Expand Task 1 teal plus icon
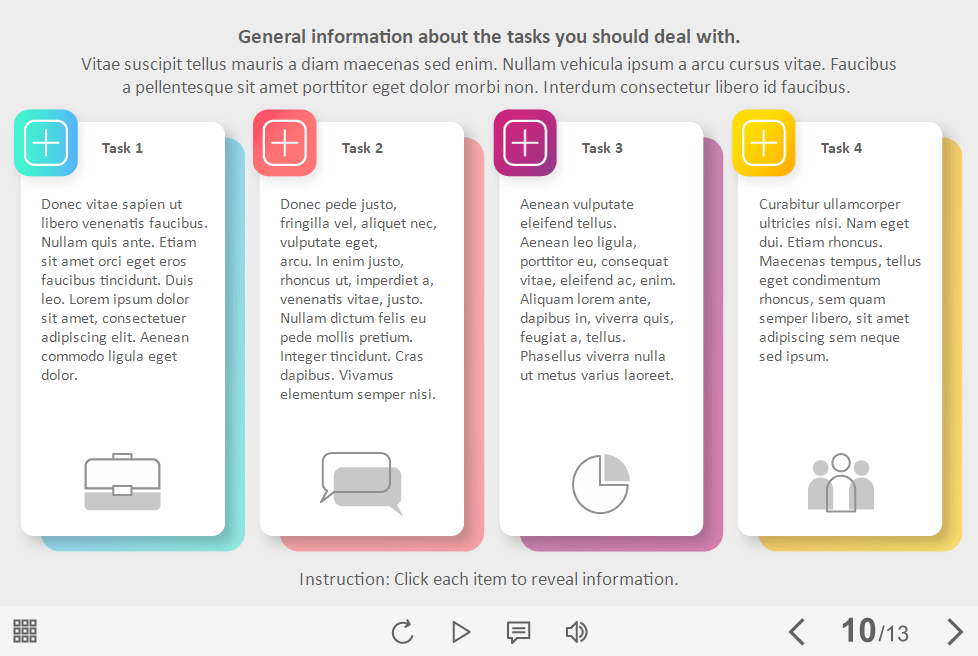This screenshot has width=978, height=656. [46, 143]
